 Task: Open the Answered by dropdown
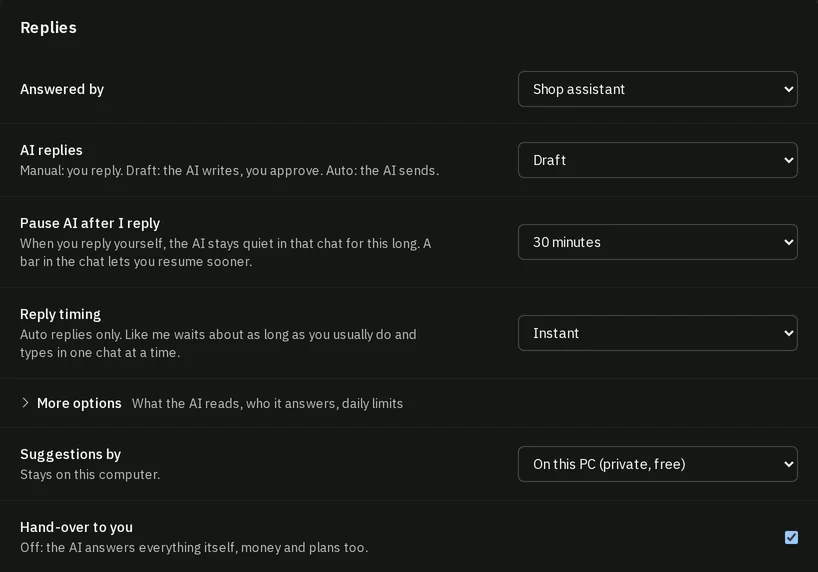tap(657, 89)
